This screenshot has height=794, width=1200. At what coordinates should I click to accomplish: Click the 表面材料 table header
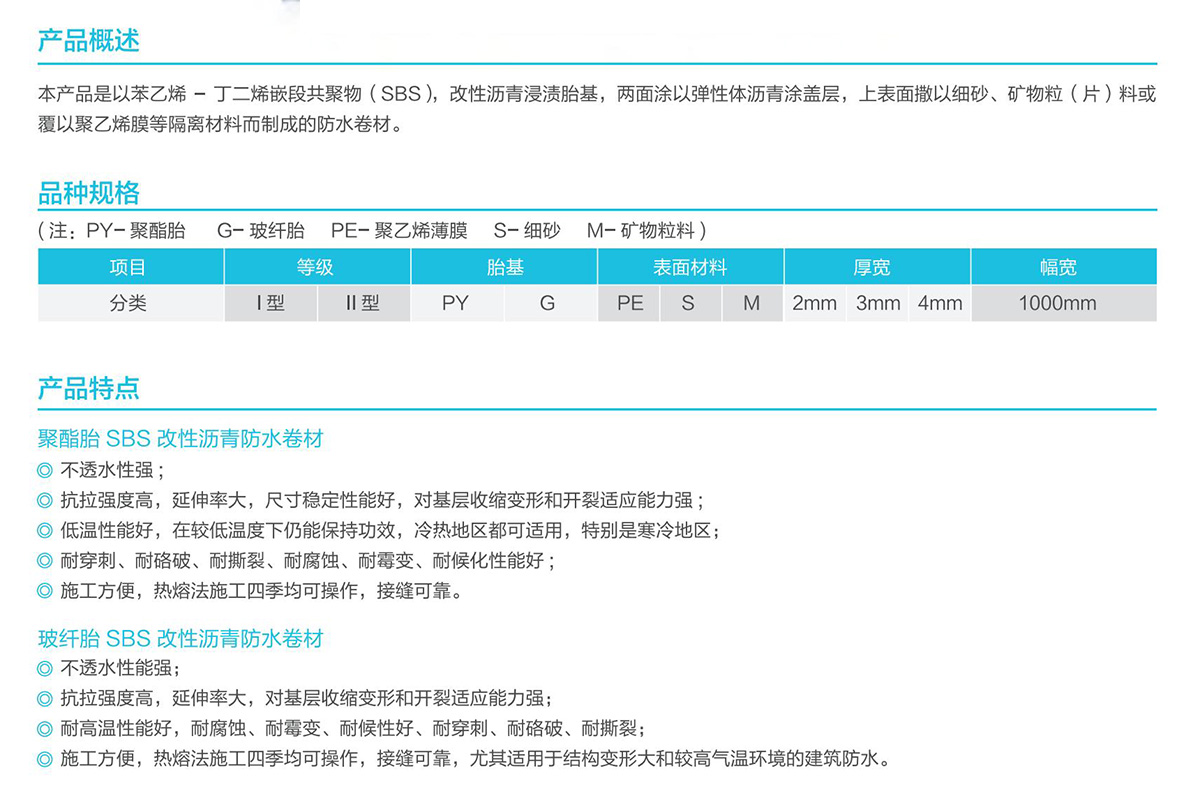[x=690, y=267]
